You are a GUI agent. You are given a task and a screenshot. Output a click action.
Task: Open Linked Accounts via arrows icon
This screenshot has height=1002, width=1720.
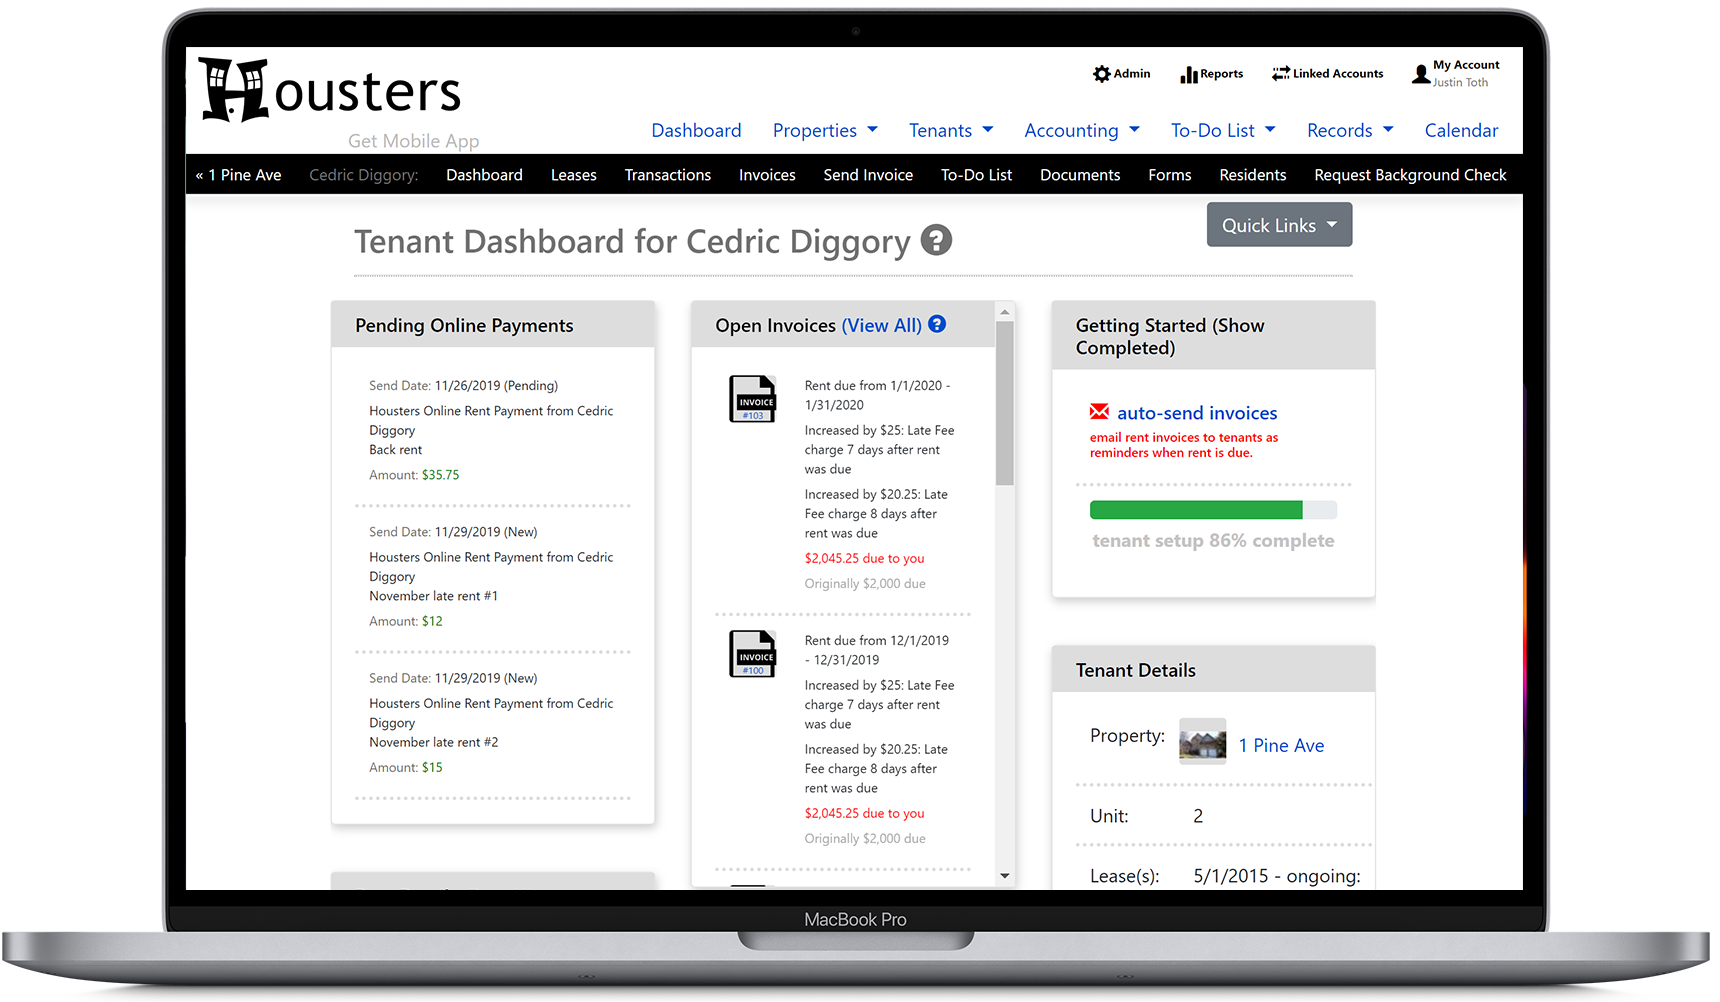click(x=1281, y=72)
